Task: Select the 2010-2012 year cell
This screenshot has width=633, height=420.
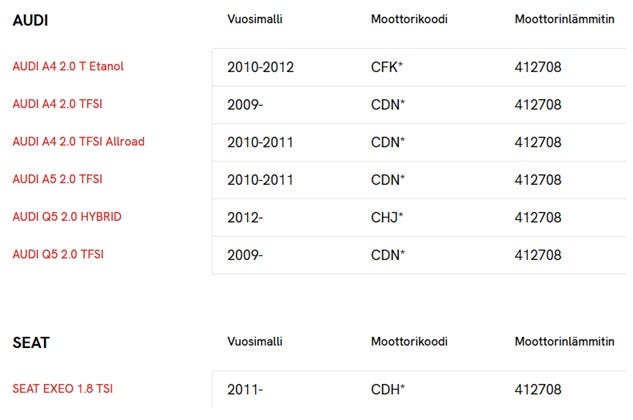Action: click(x=260, y=68)
